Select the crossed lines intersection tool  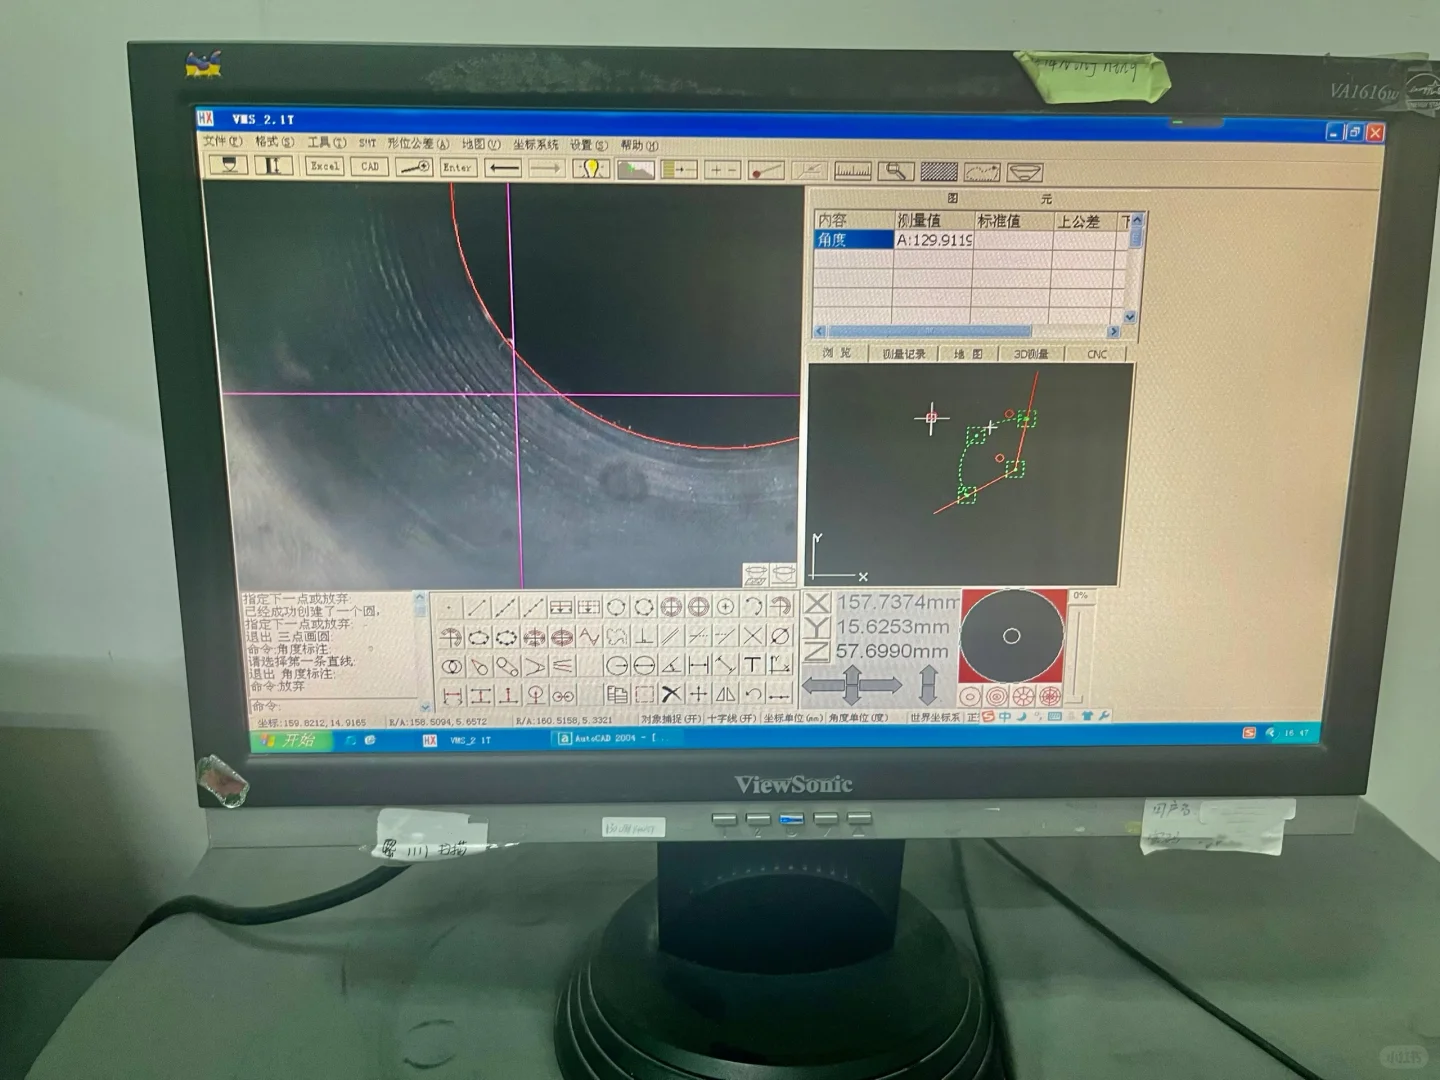(x=753, y=635)
